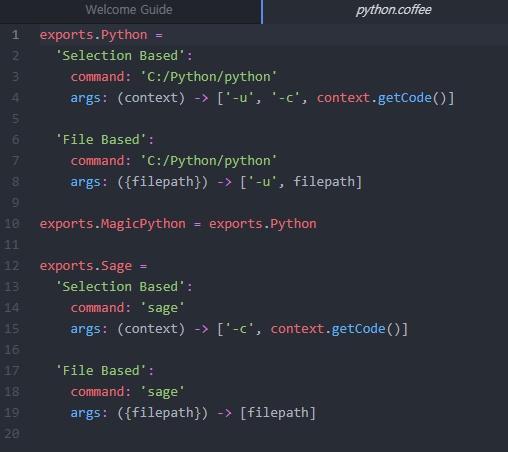Click 'C:/Python/python' string on line 7

(208, 161)
